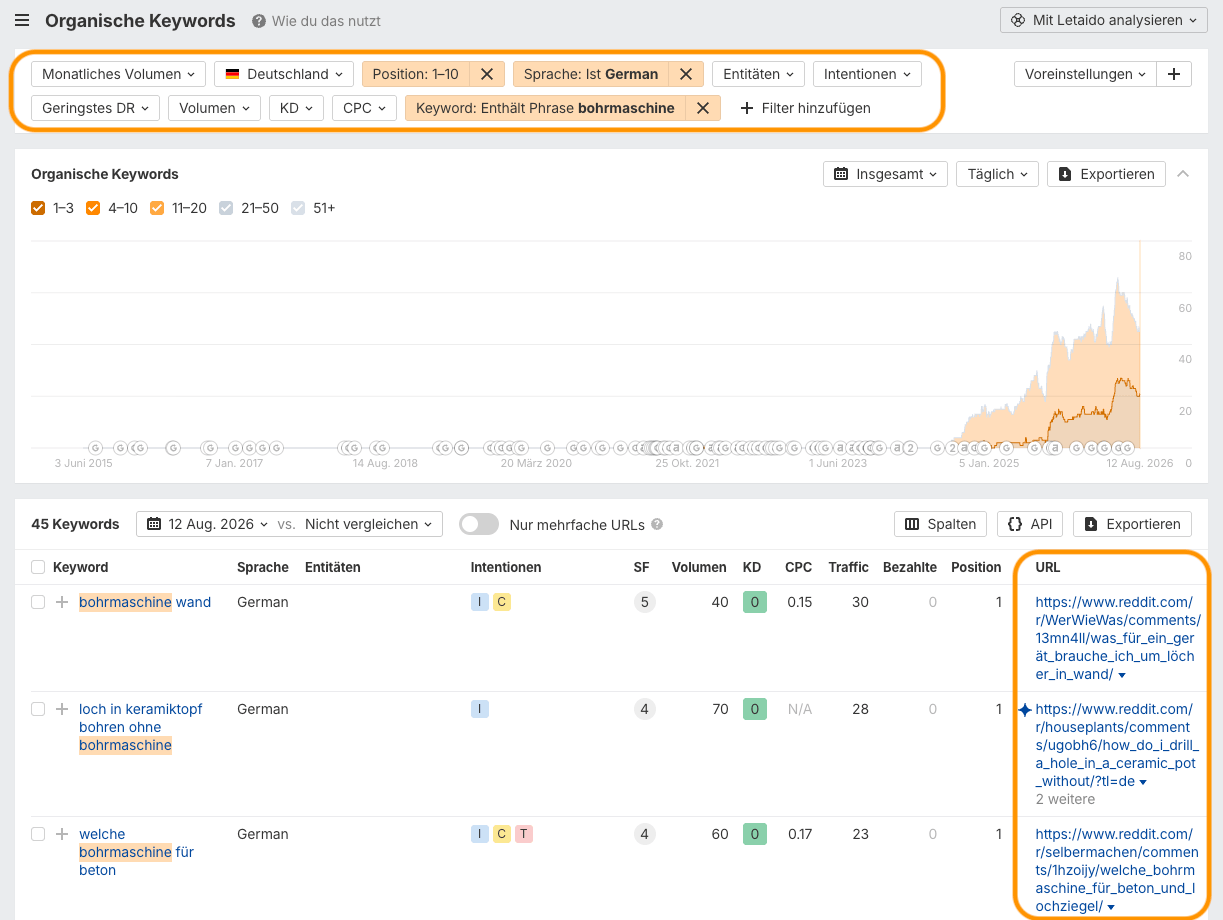Open the houseplants reddit URL
1223x920 pixels.
(x=1117, y=745)
